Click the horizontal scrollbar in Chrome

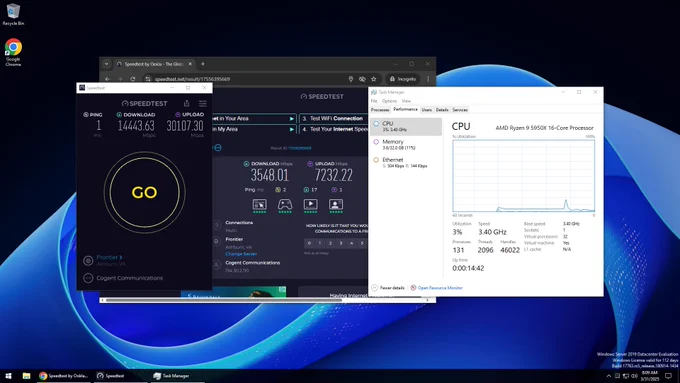pyautogui.click(x=223, y=300)
